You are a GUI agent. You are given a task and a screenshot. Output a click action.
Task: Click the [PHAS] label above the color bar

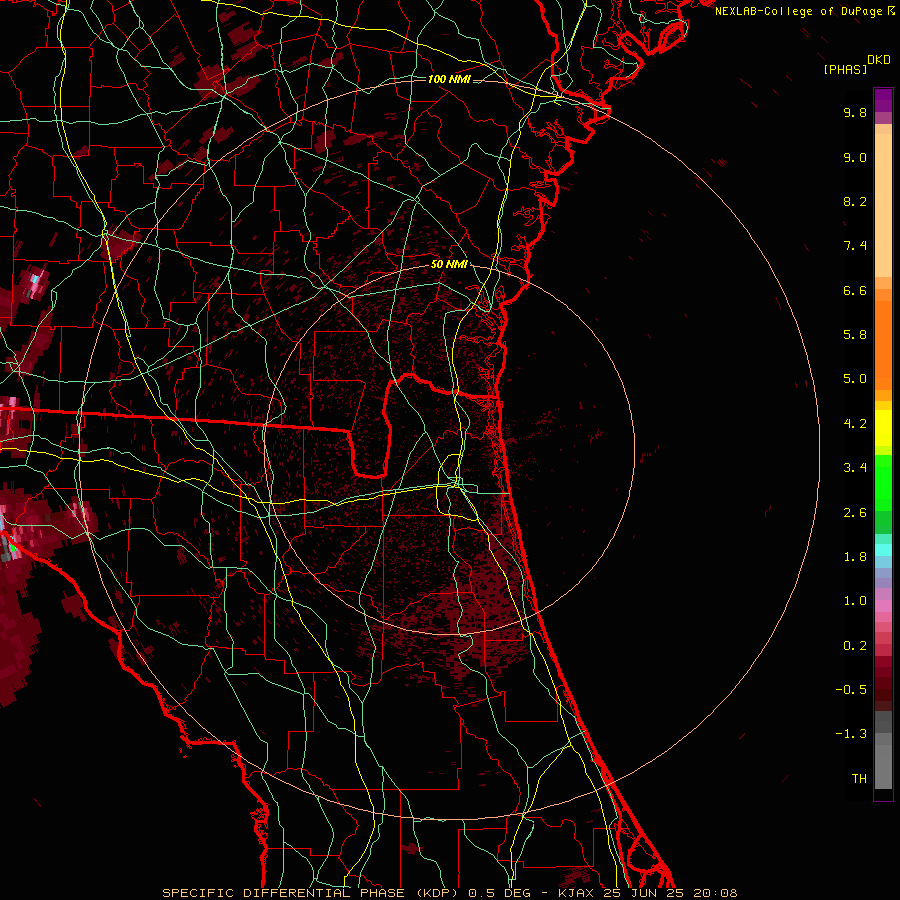845,69
